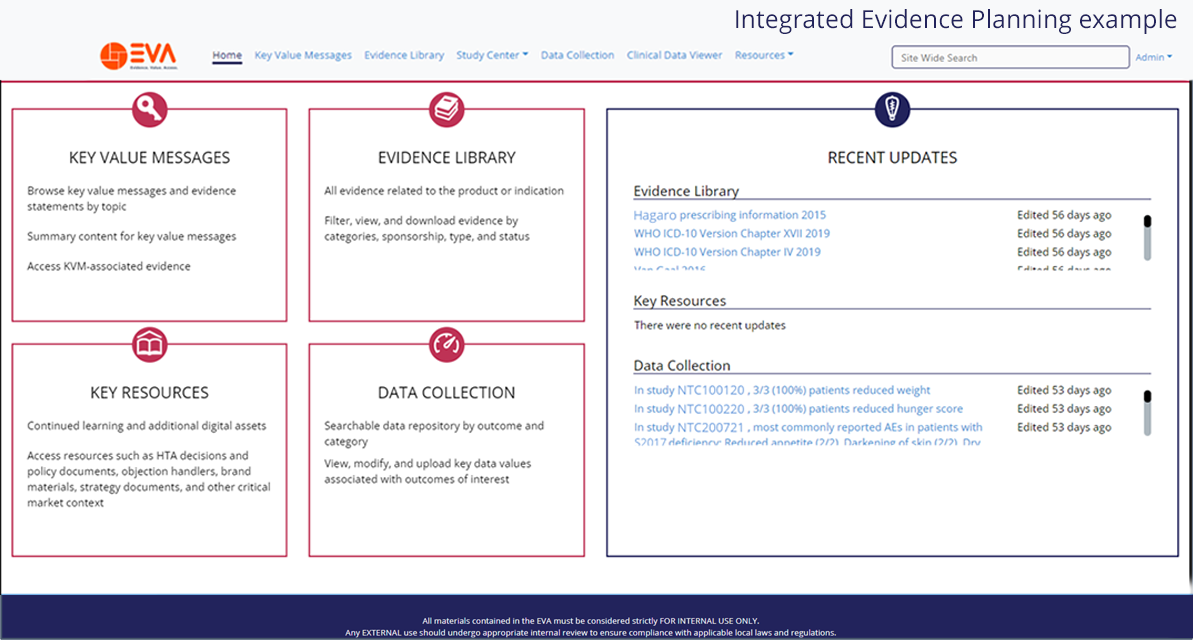Screen dimensions: 1193x640
Task: Click the Evidence Library updates scrollbar
Action: coord(1147,237)
